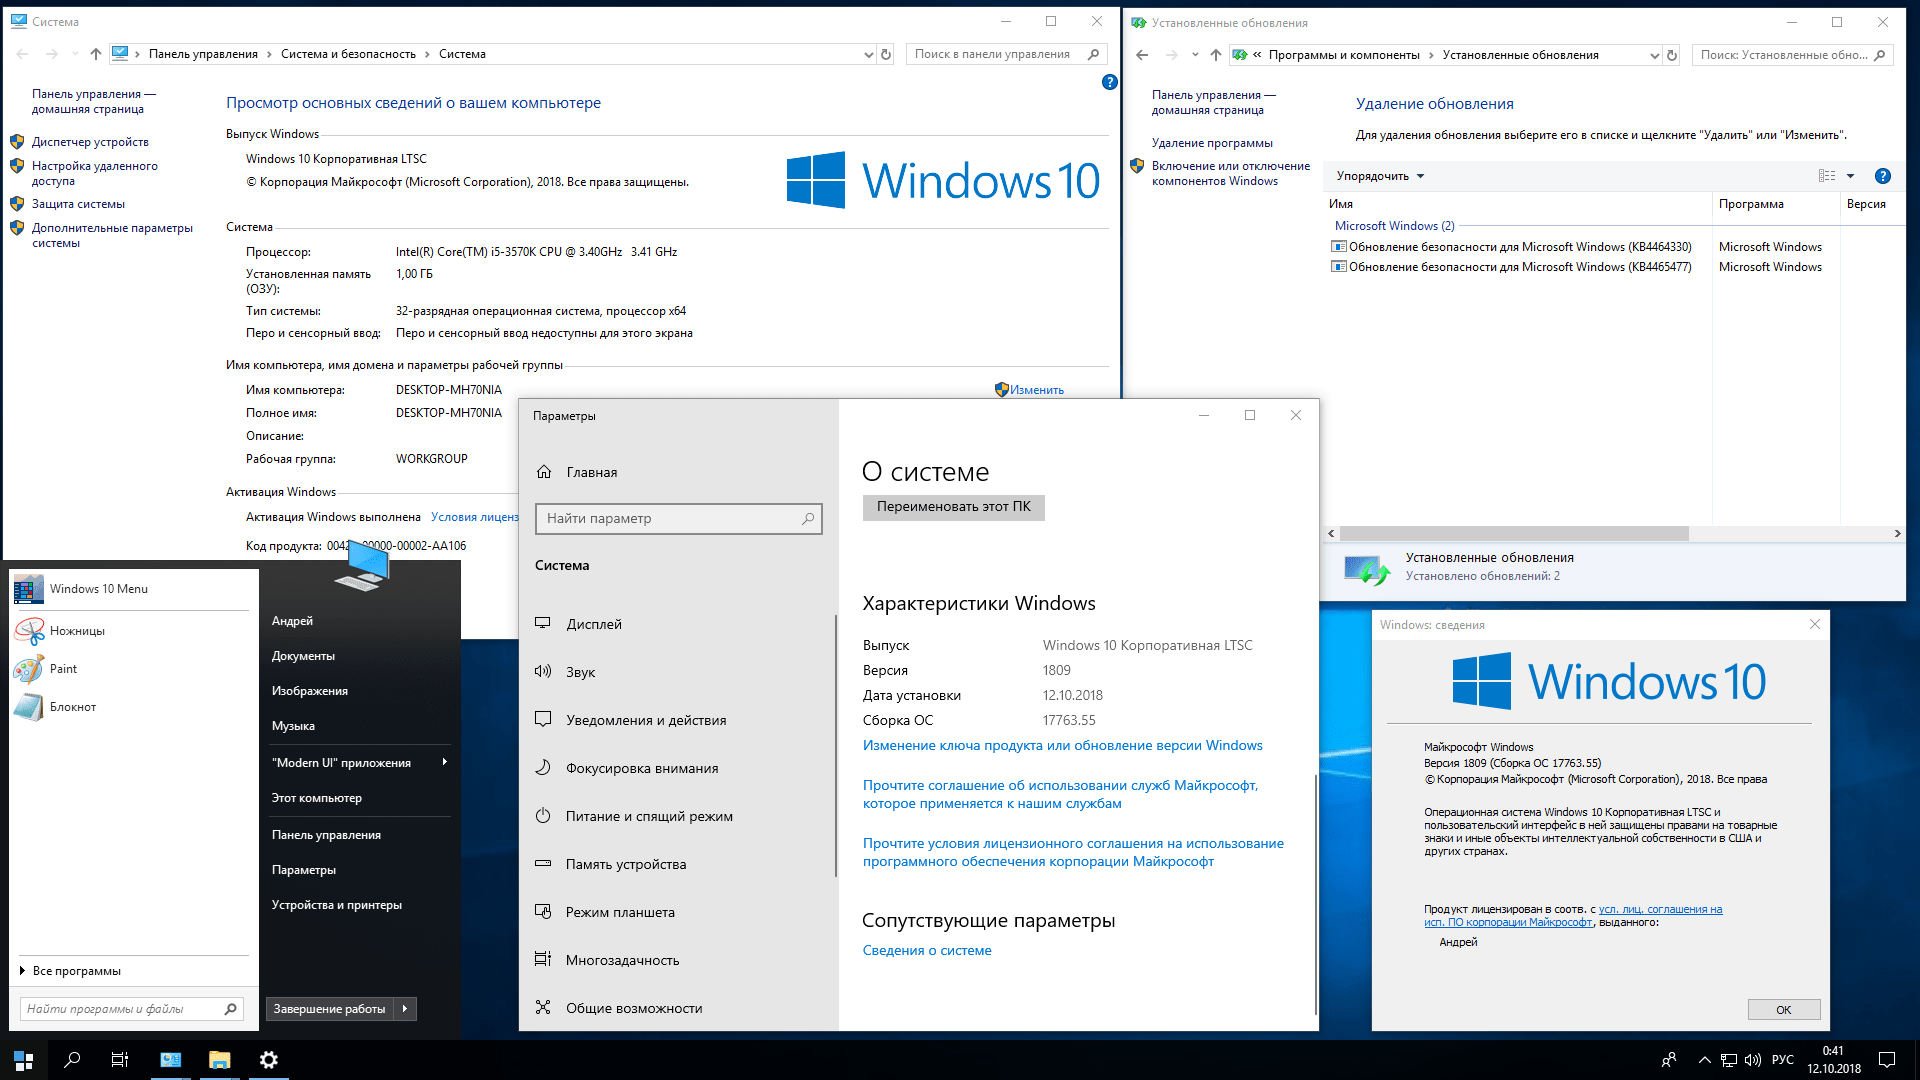Open the Упорядочить dropdown
The image size is (1920, 1080).
[x=1379, y=175]
